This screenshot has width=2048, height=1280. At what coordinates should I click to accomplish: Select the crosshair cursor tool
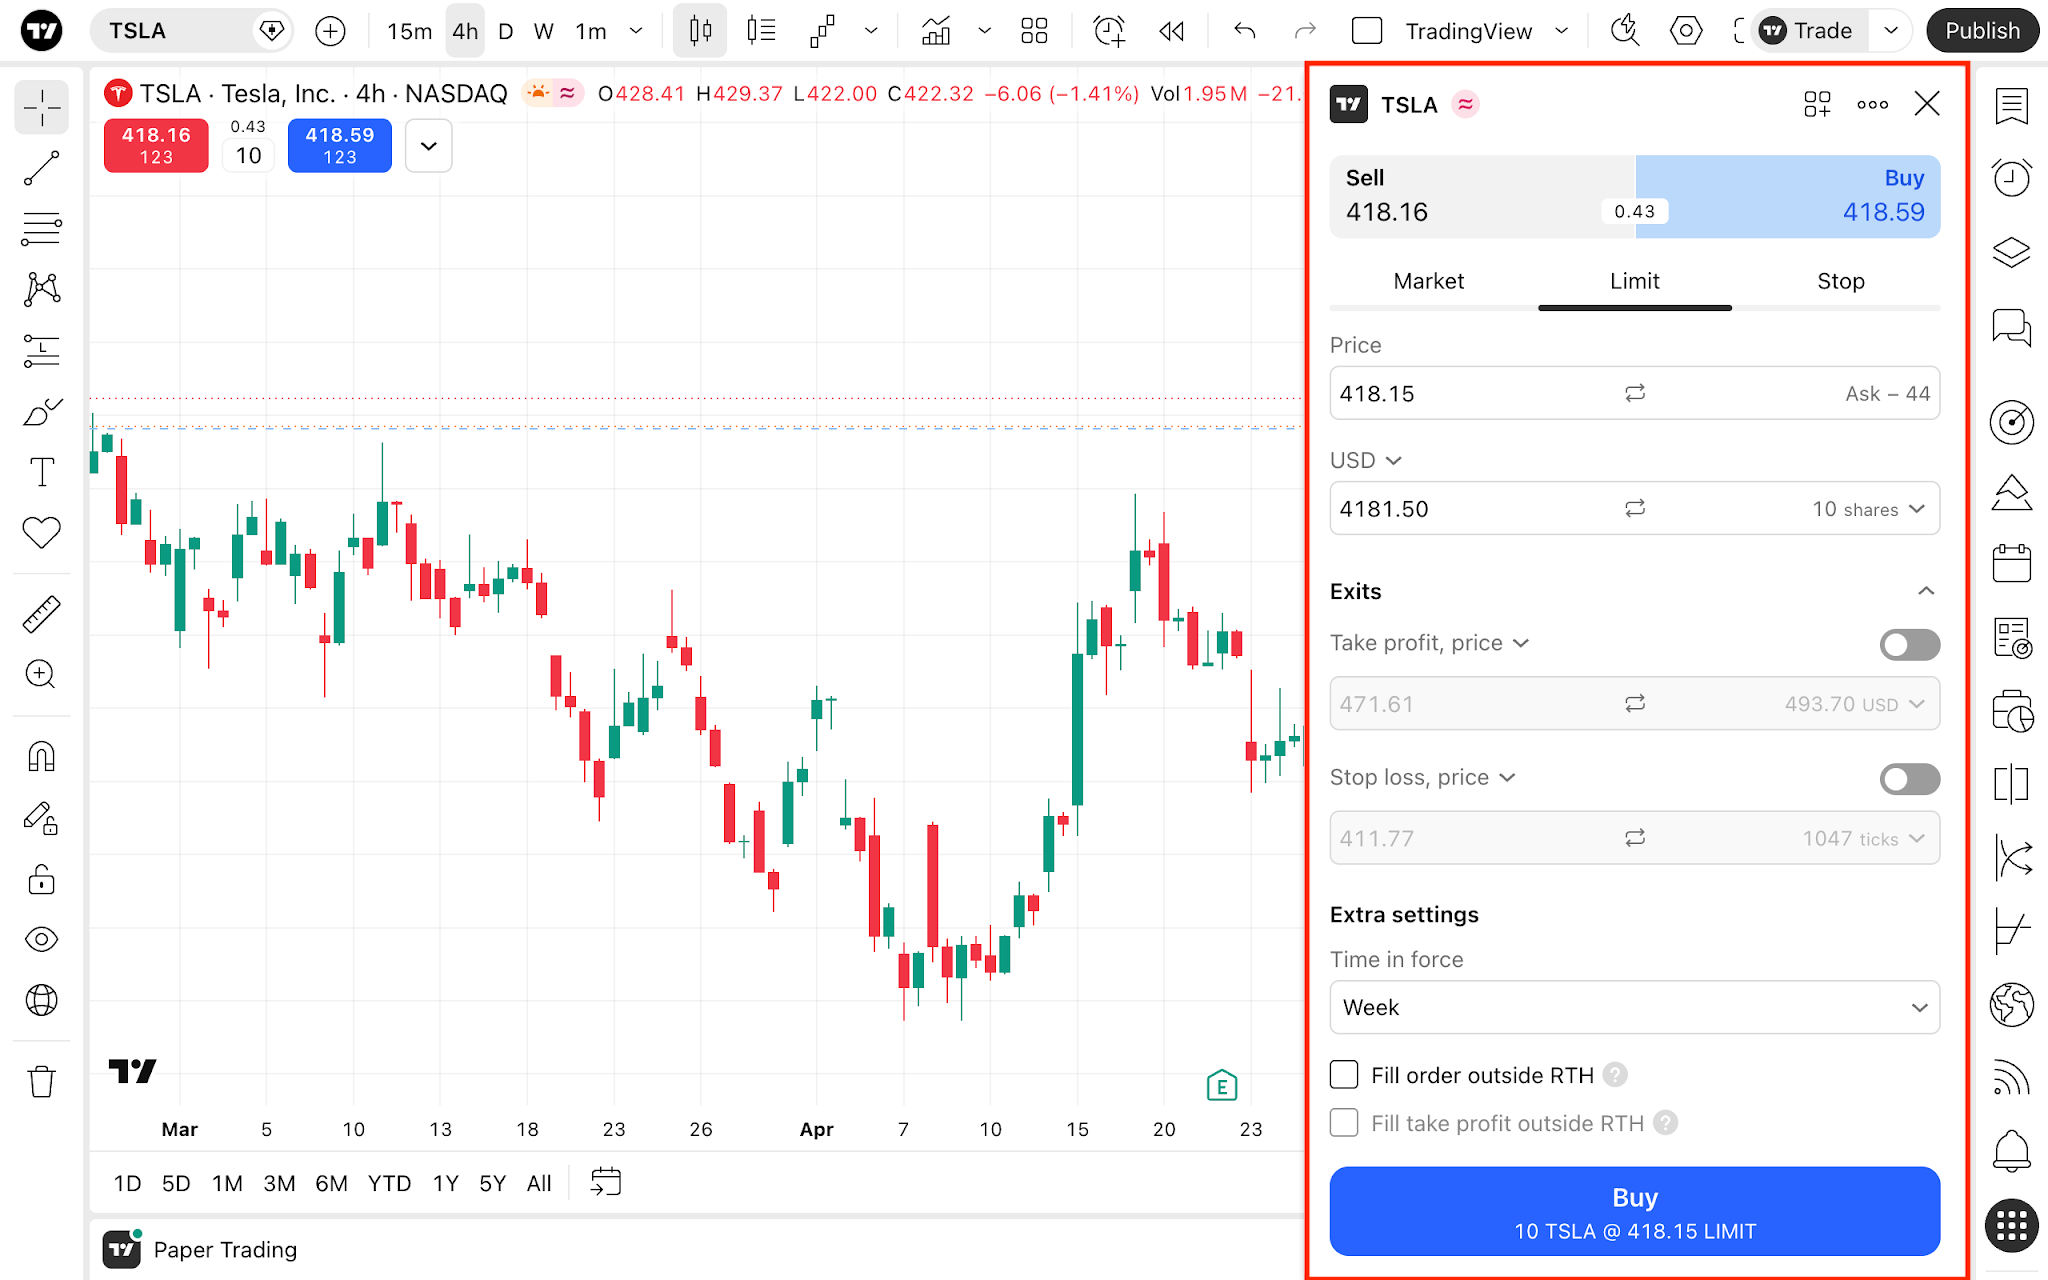[x=42, y=107]
